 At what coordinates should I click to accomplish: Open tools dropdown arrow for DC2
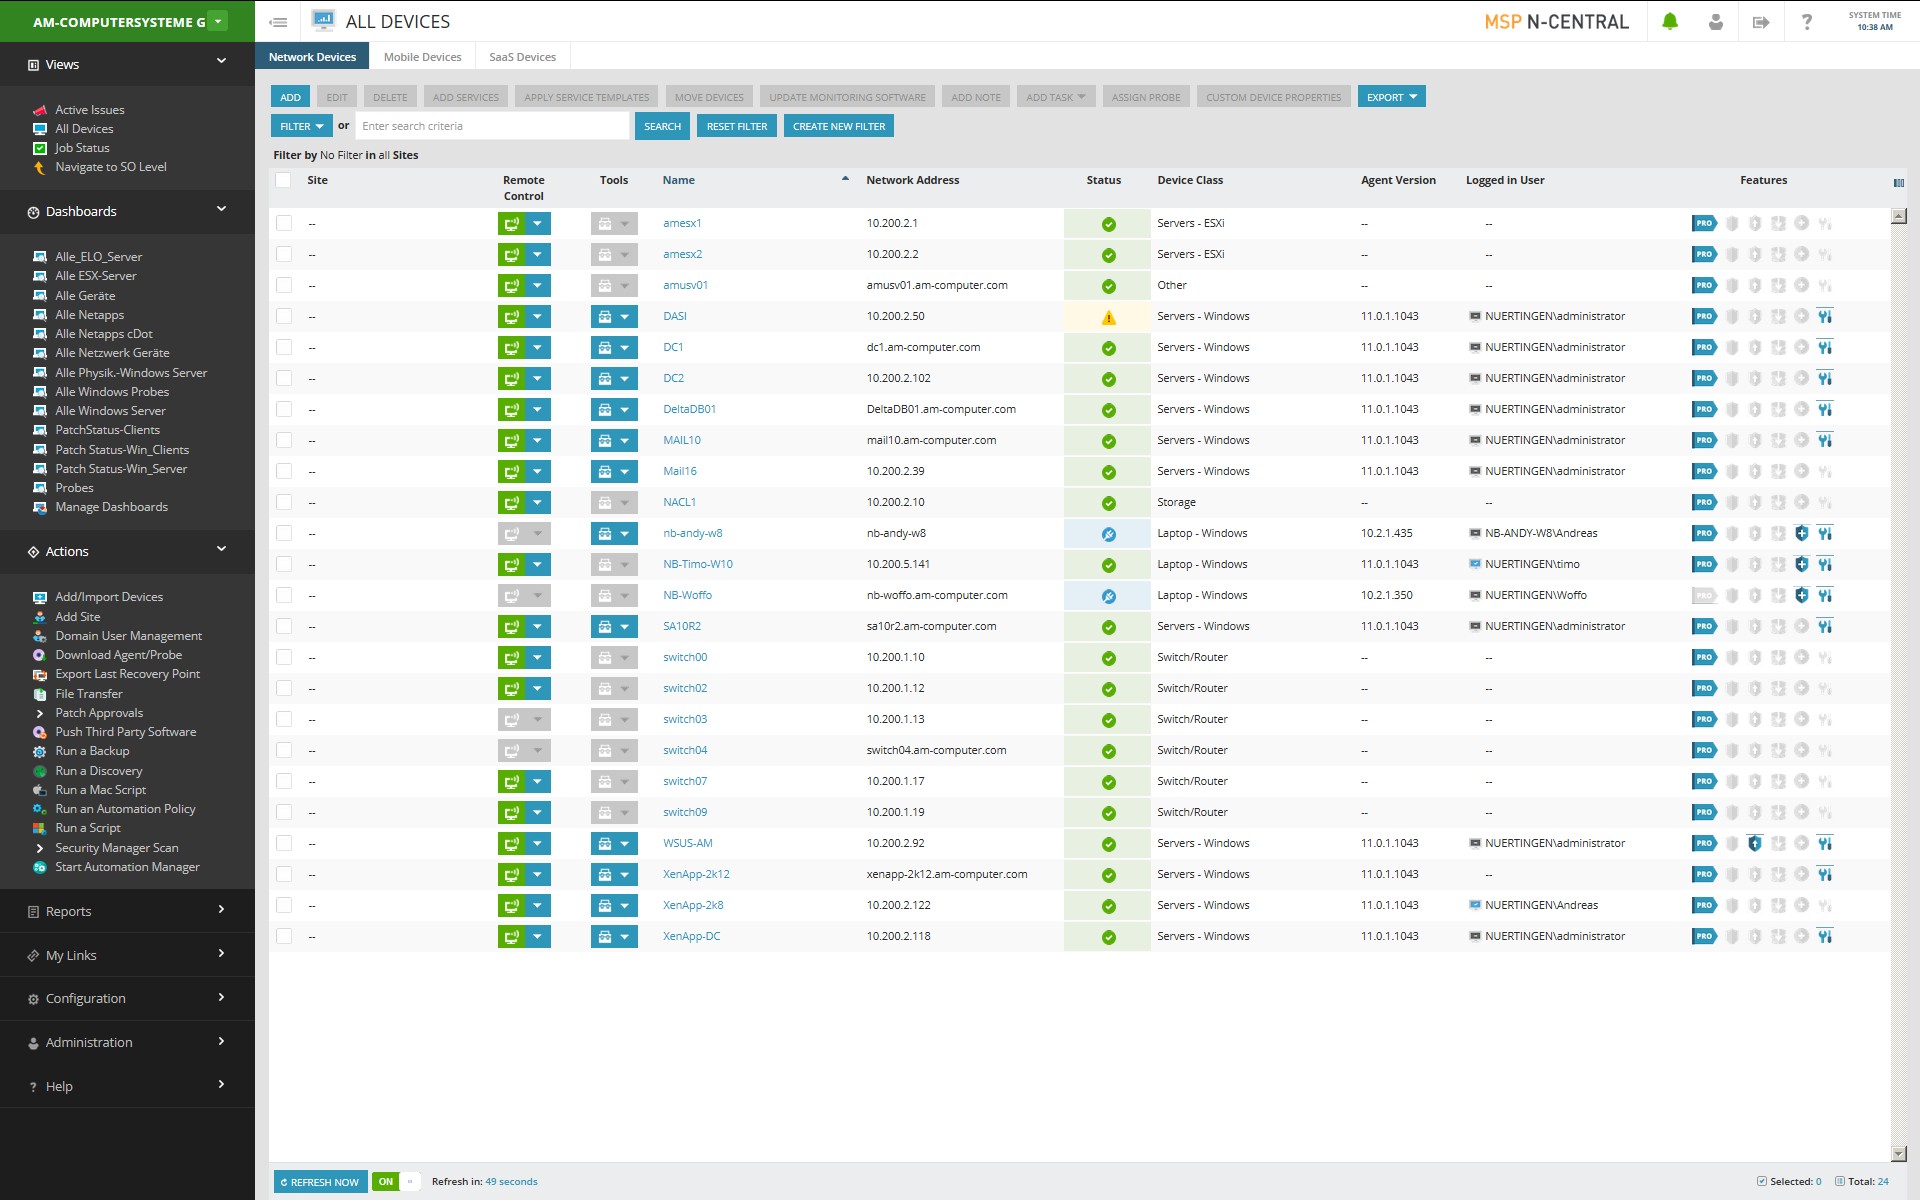pyautogui.click(x=625, y=379)
